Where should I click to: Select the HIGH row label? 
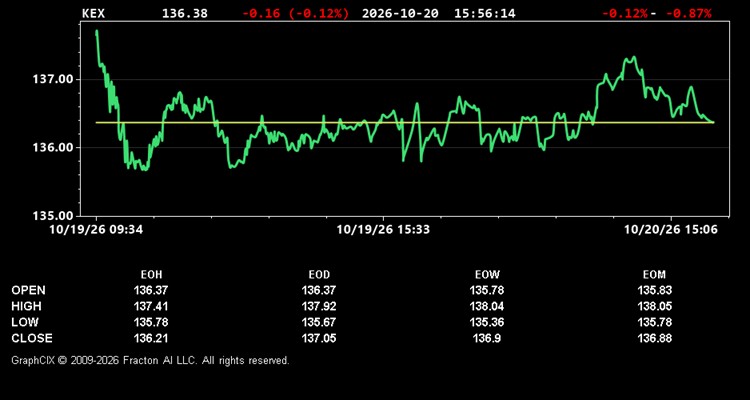click(x=26, y=306)
